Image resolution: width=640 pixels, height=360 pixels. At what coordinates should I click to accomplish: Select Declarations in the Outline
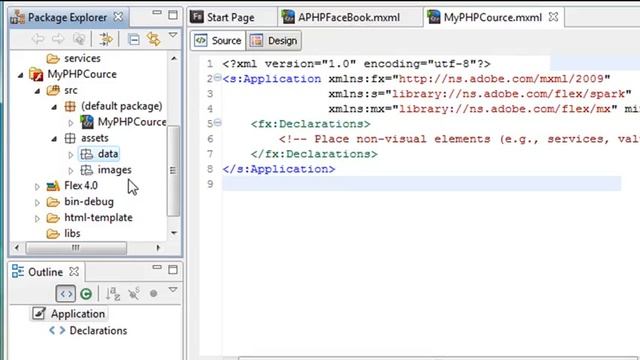click(x=98, y=331)
